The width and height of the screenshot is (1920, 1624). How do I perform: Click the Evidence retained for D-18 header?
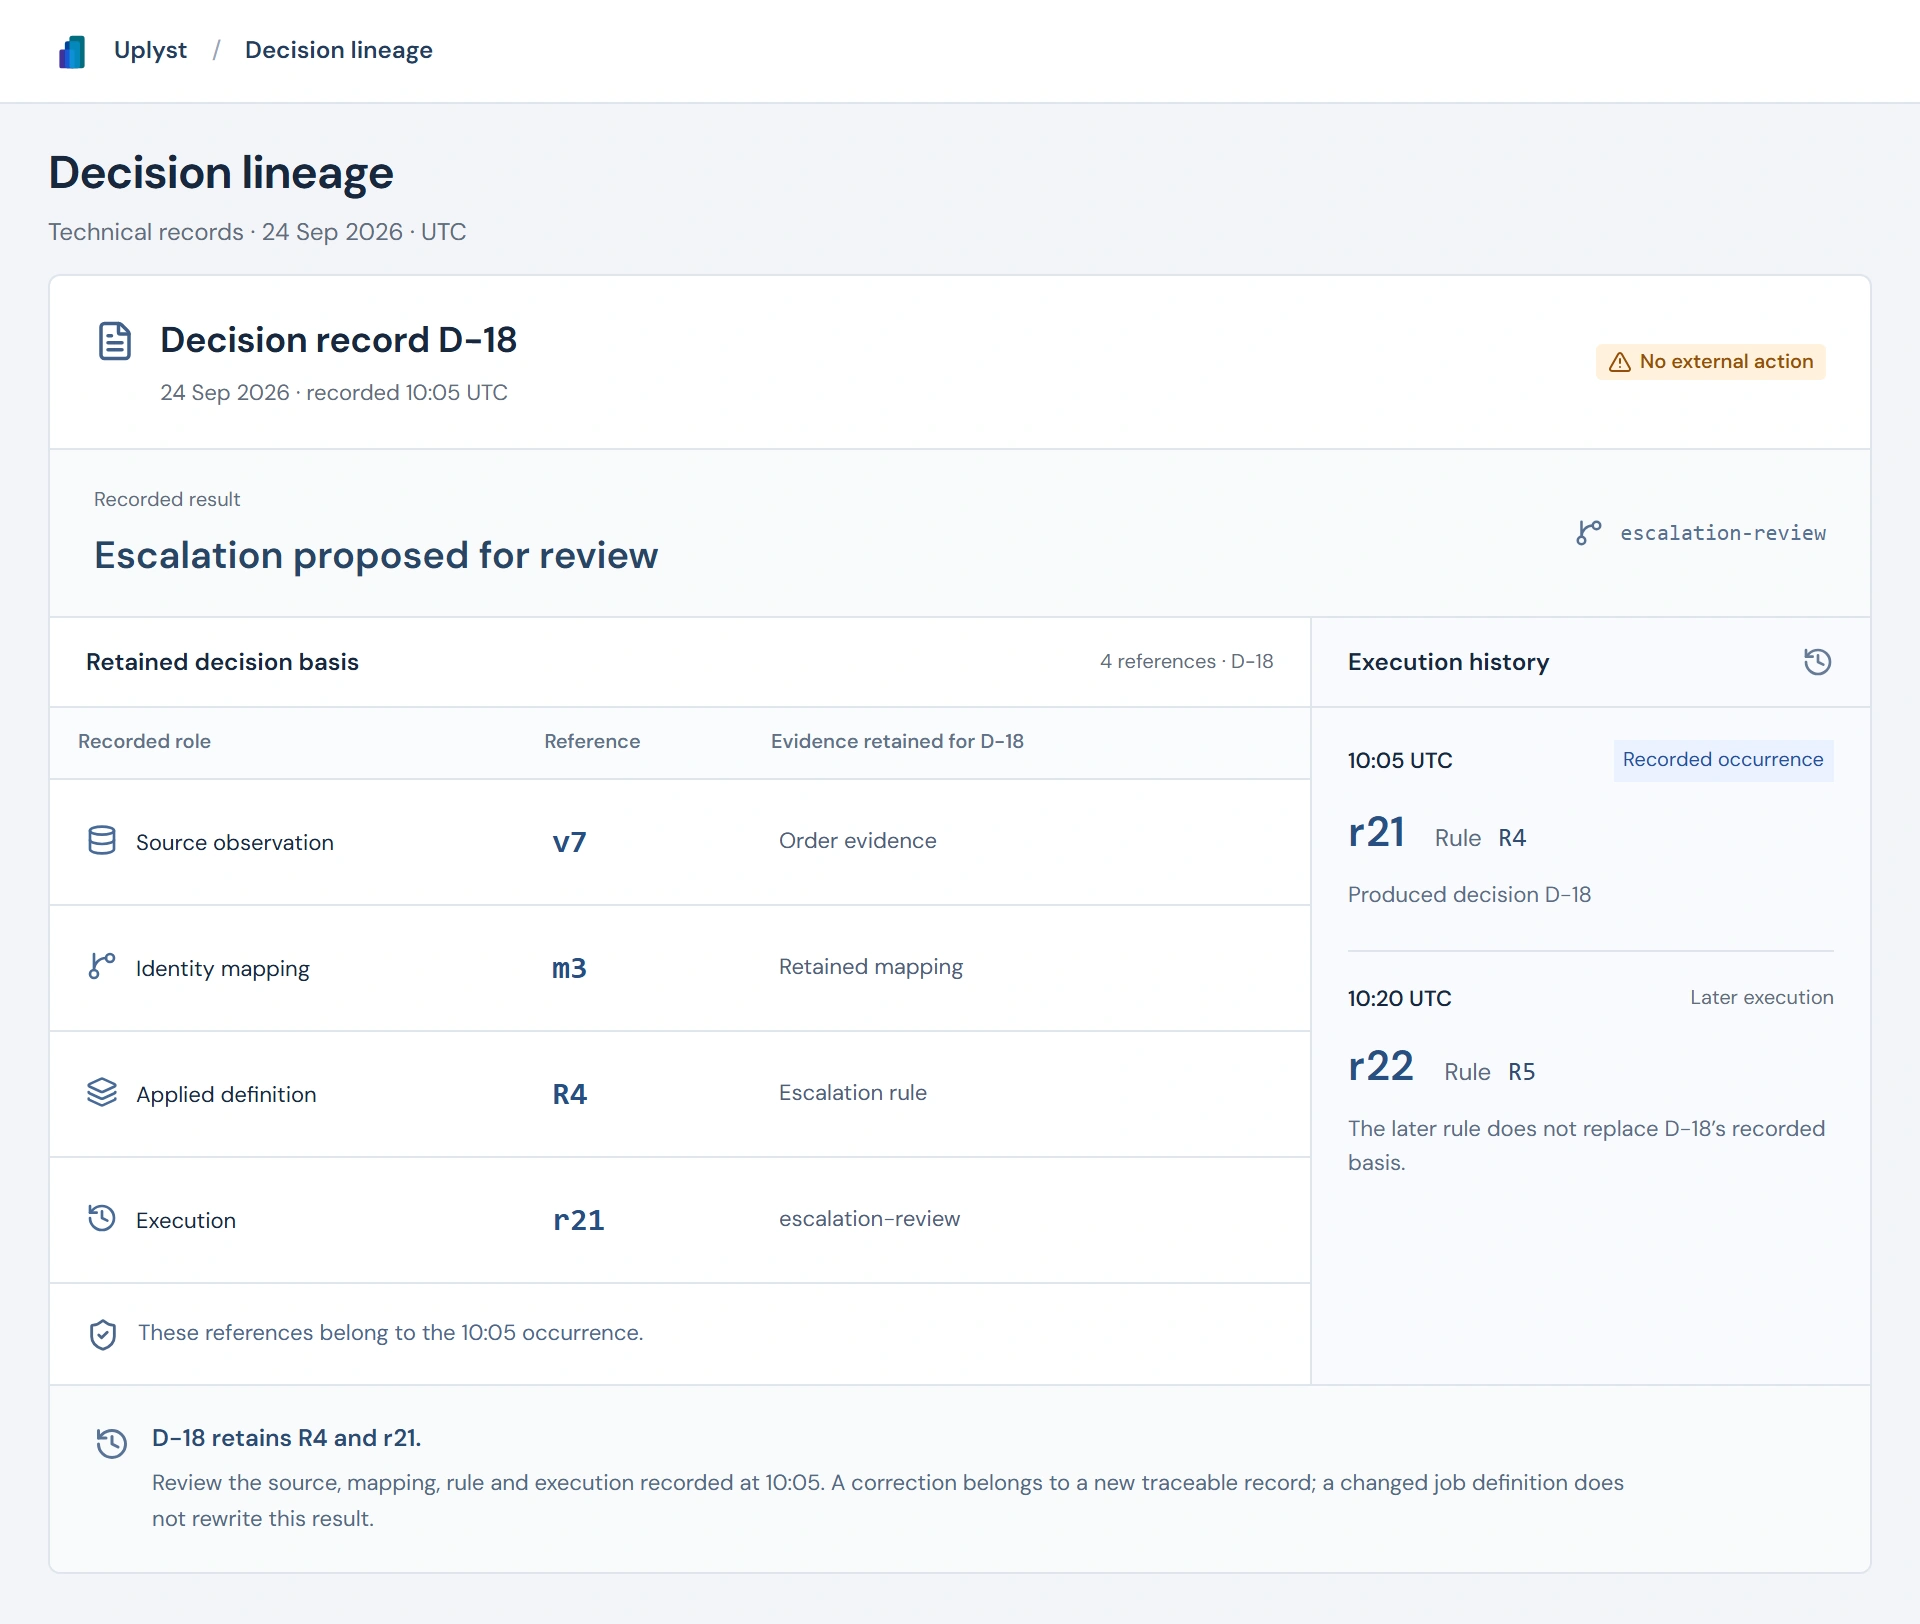pos(897,741)
